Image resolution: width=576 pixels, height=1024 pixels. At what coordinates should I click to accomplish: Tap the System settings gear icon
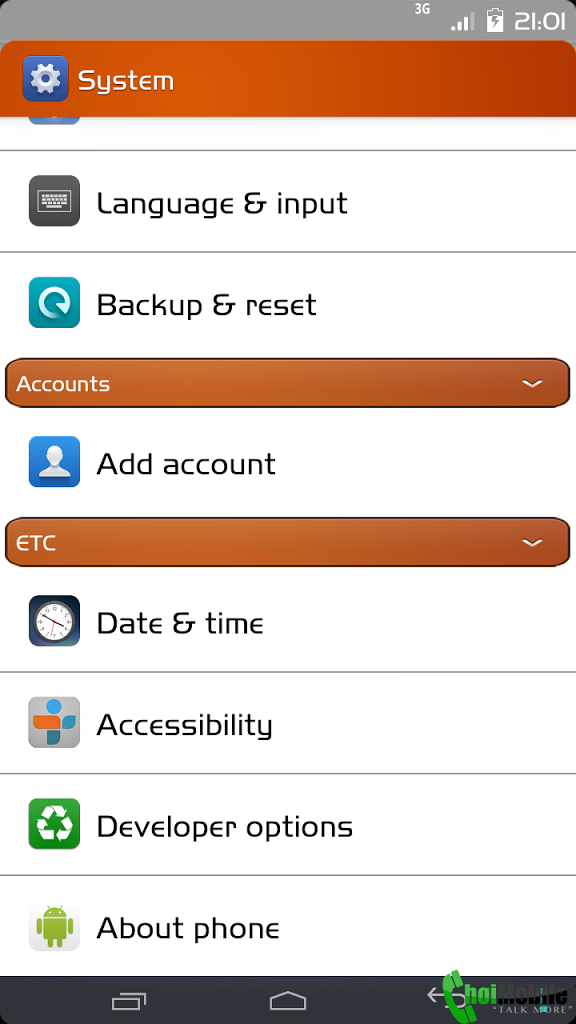(x=45, y=79)
